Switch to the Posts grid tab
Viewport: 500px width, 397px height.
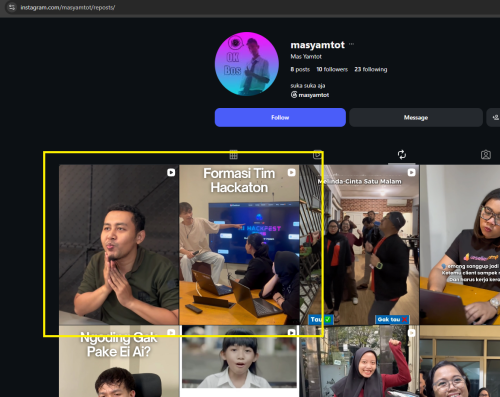233,155
